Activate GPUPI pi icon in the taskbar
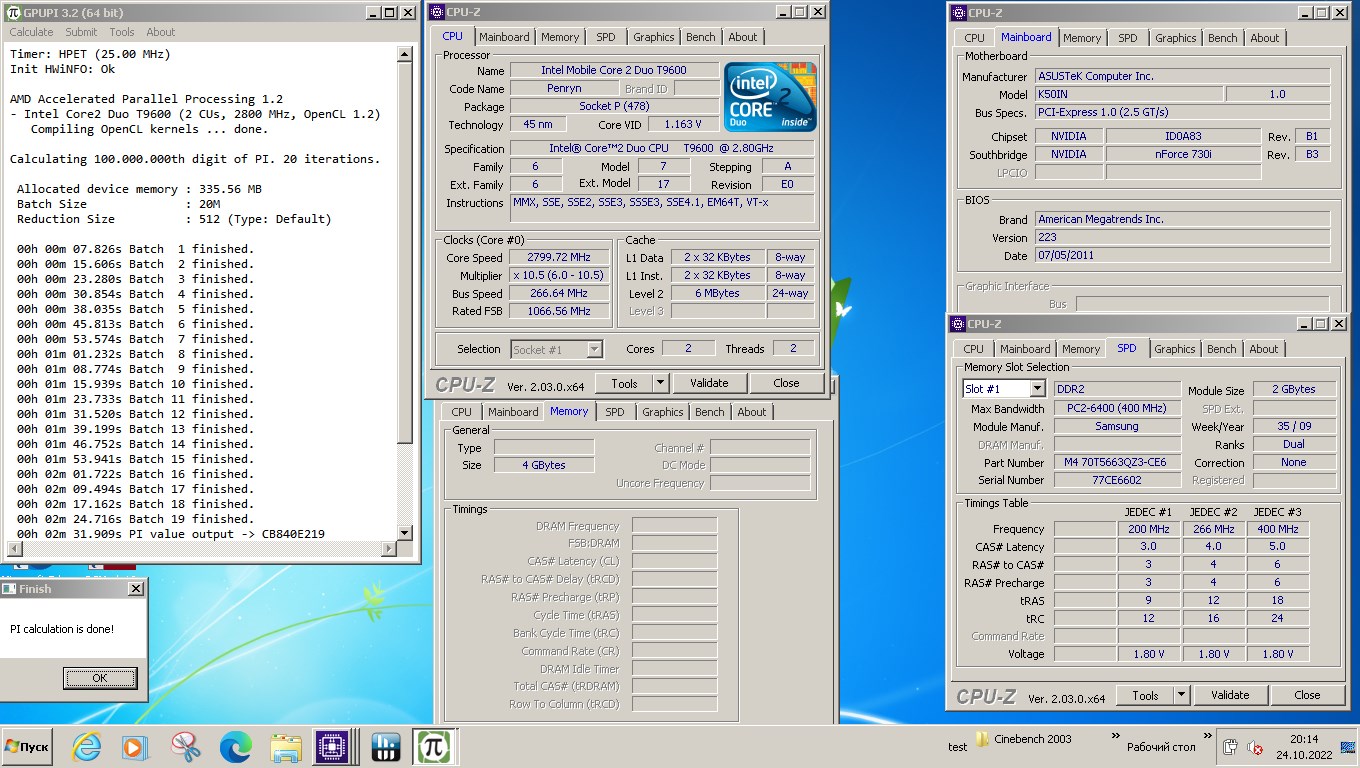 coord(434,746)
